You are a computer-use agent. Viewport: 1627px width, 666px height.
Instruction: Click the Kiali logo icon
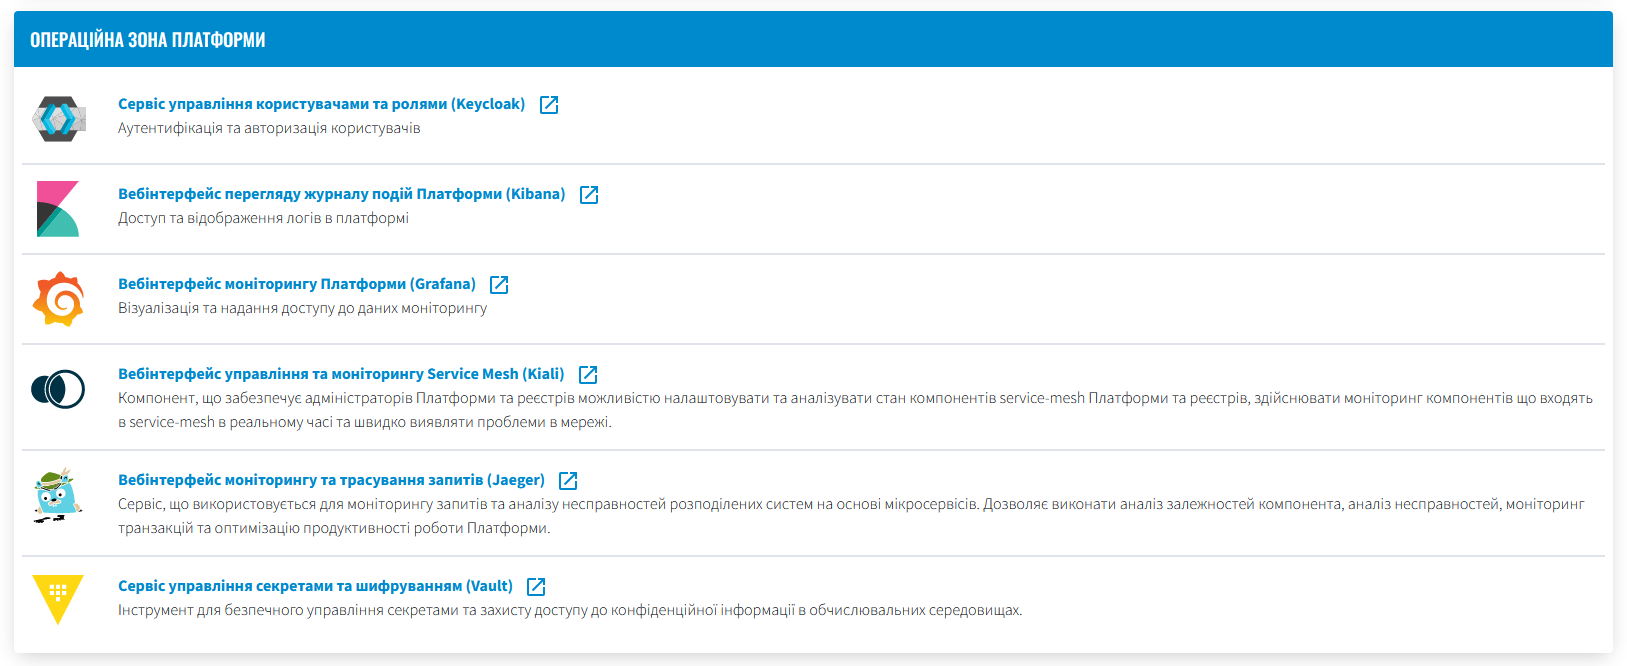[58, 389]
